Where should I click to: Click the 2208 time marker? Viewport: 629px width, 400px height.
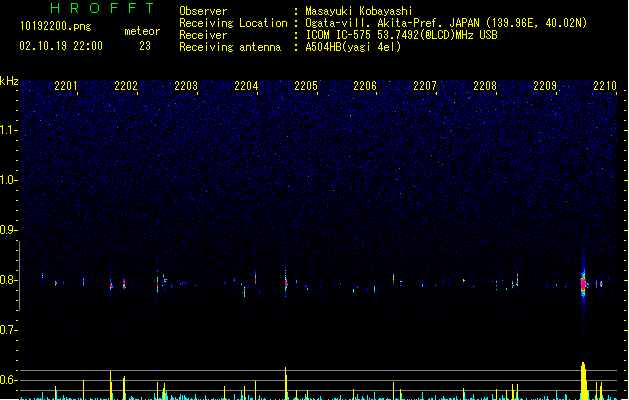coord(485,86)
